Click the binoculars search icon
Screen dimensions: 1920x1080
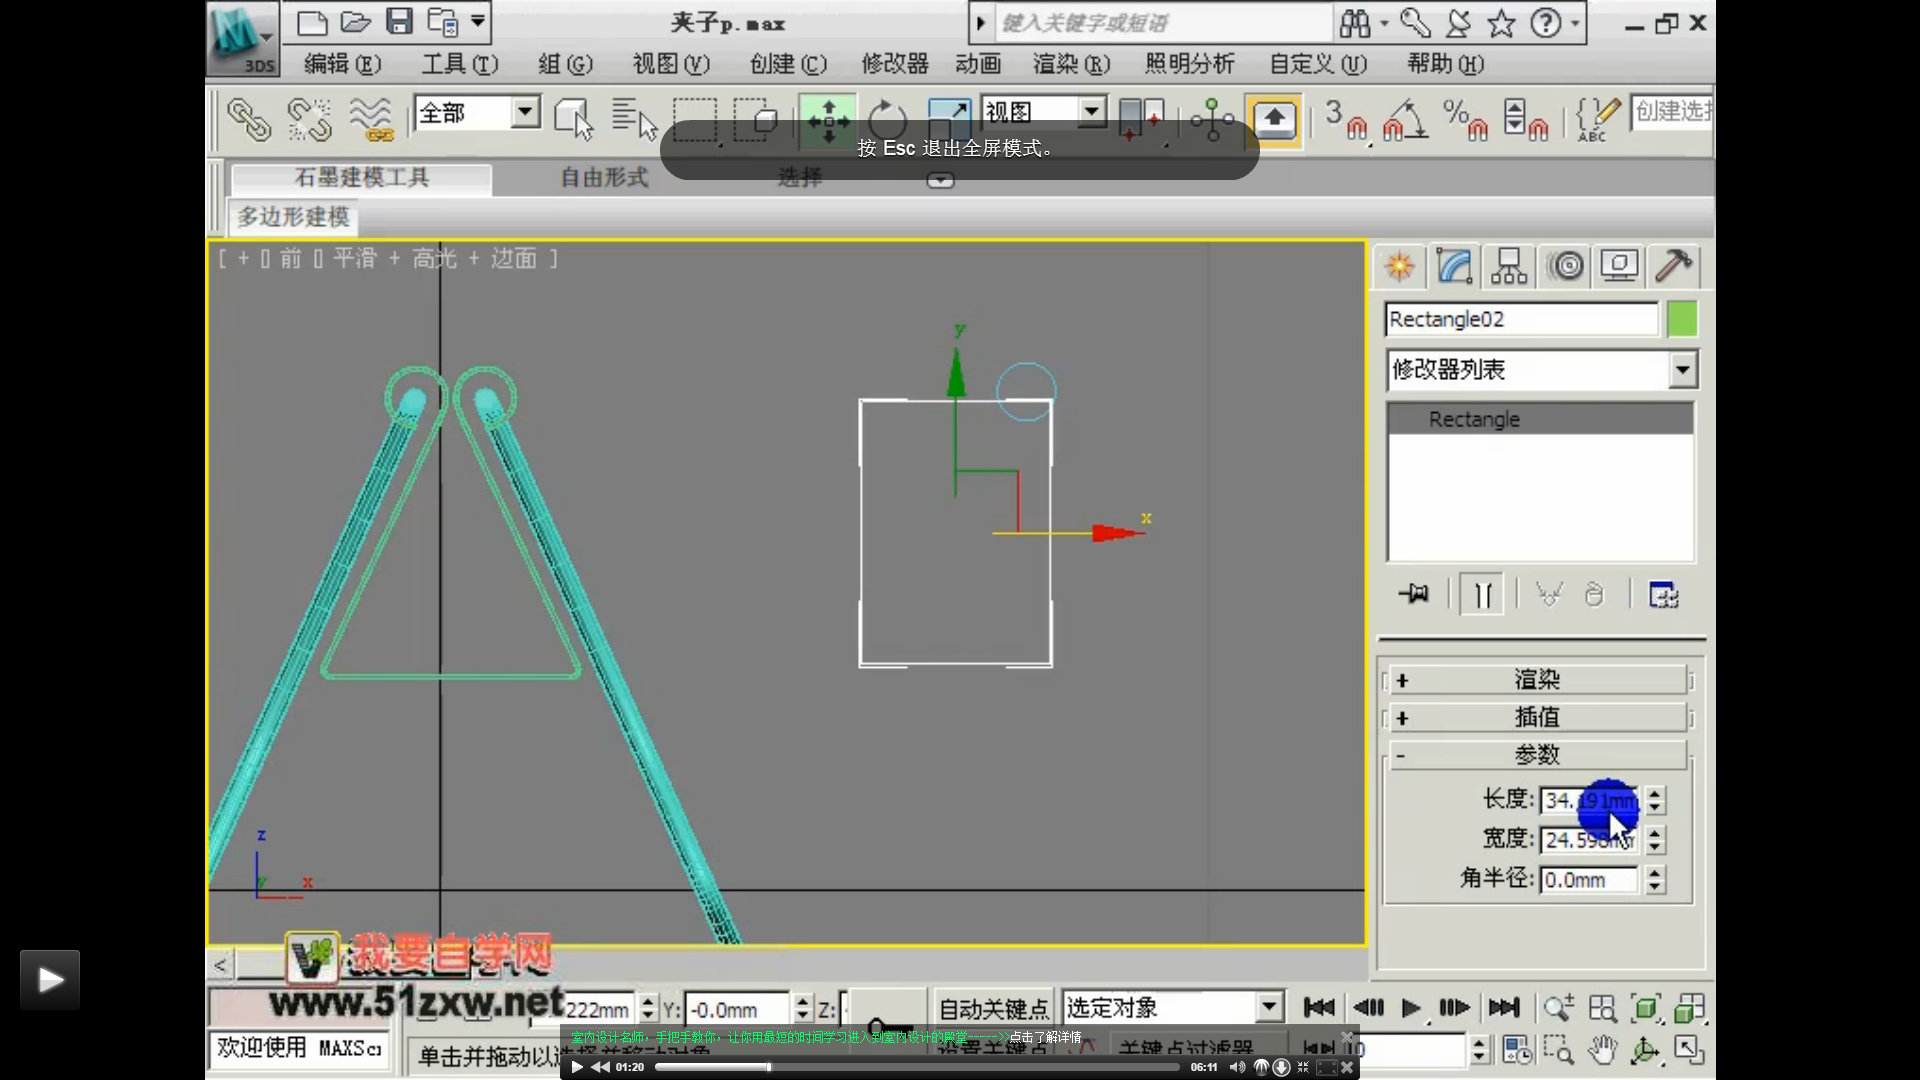[1356, 22]
